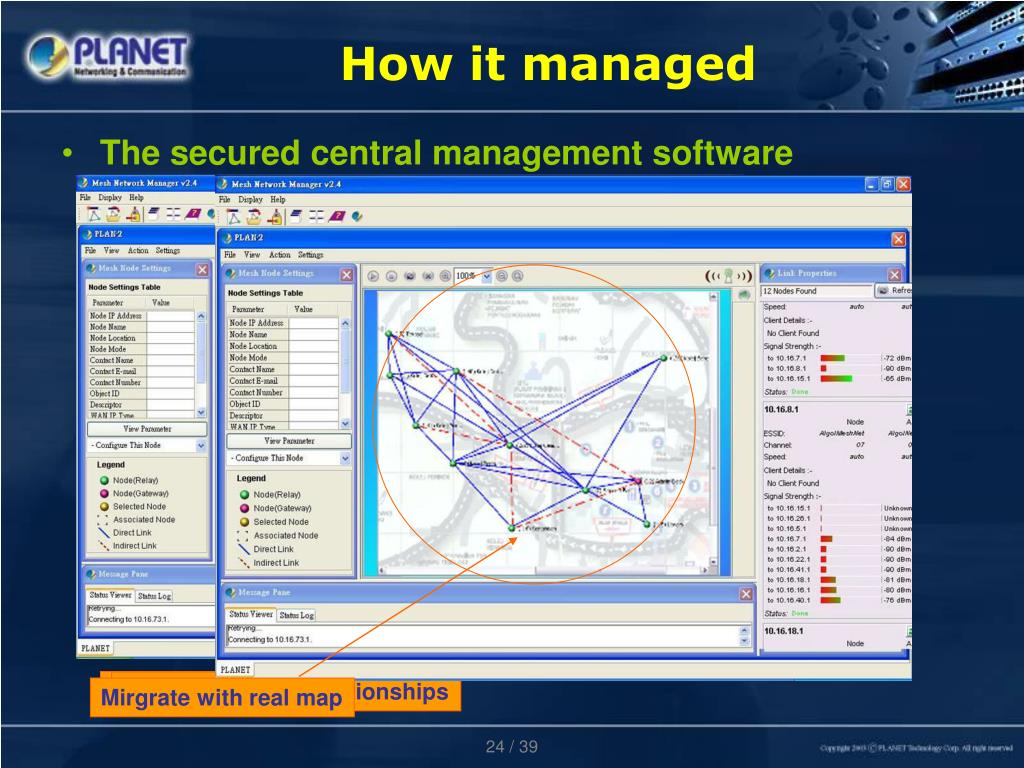Click scroll-up arrow of map vertical scrollbar
The height and width of the screenshot is (768, 1024).
pos(713,297)
